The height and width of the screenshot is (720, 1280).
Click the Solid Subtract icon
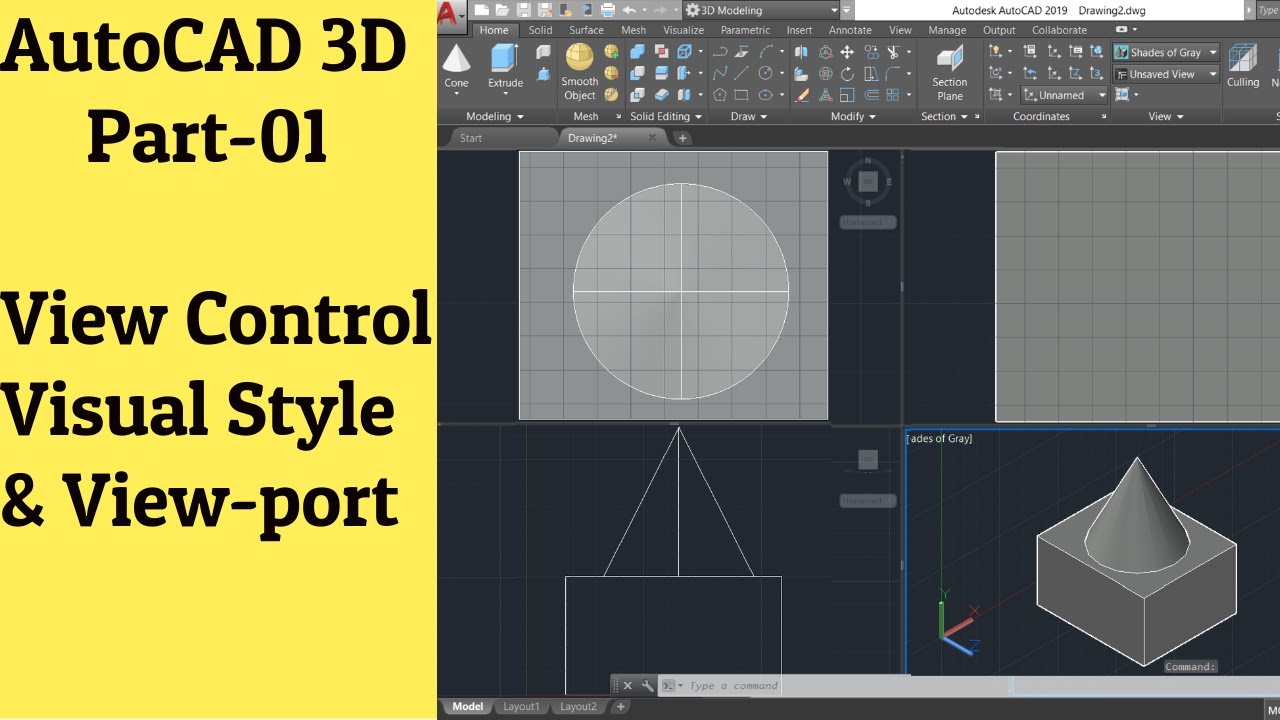click(x=637, y=73)
